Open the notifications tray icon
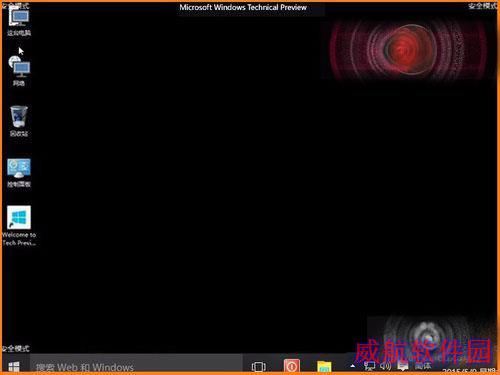This screenshot has height=375, width=500. [x=403, y=366]
